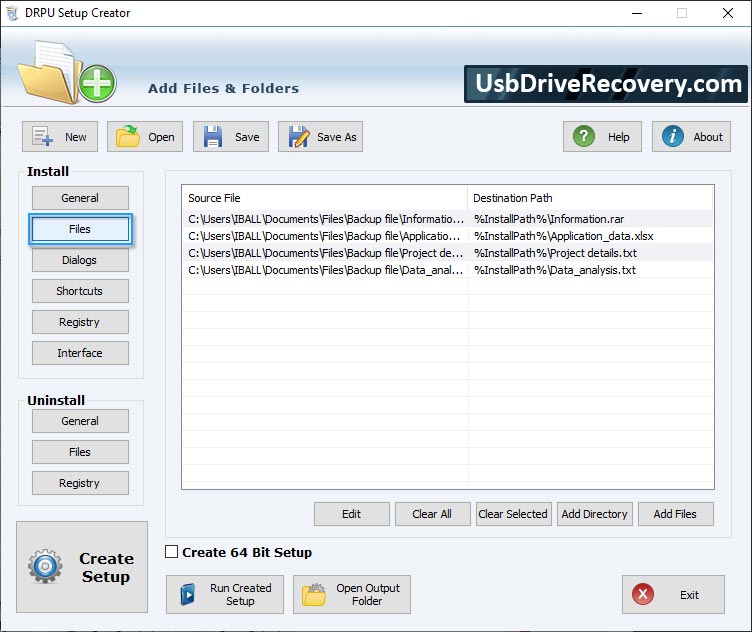
Task: Select the Install Files section
Action: (x=80, y=229)
